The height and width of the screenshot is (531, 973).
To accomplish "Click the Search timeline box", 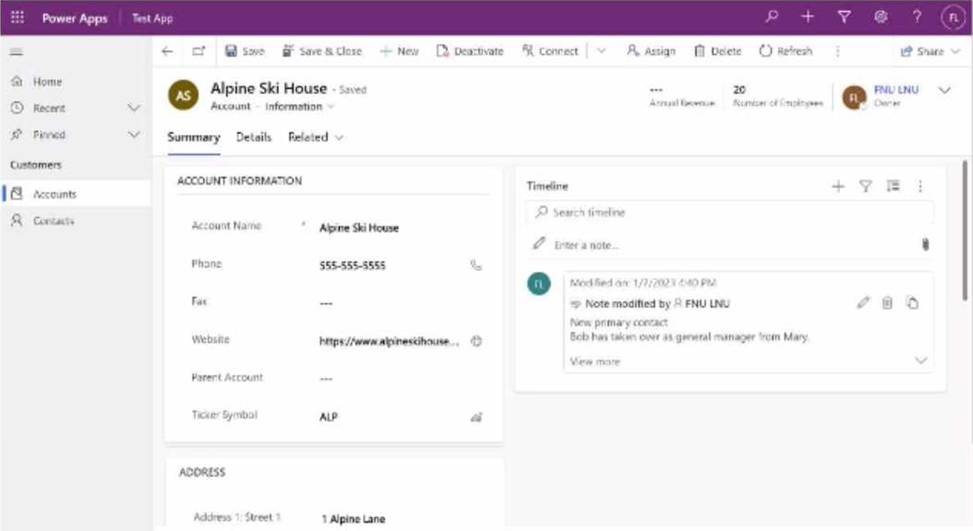I will point(729,212).
